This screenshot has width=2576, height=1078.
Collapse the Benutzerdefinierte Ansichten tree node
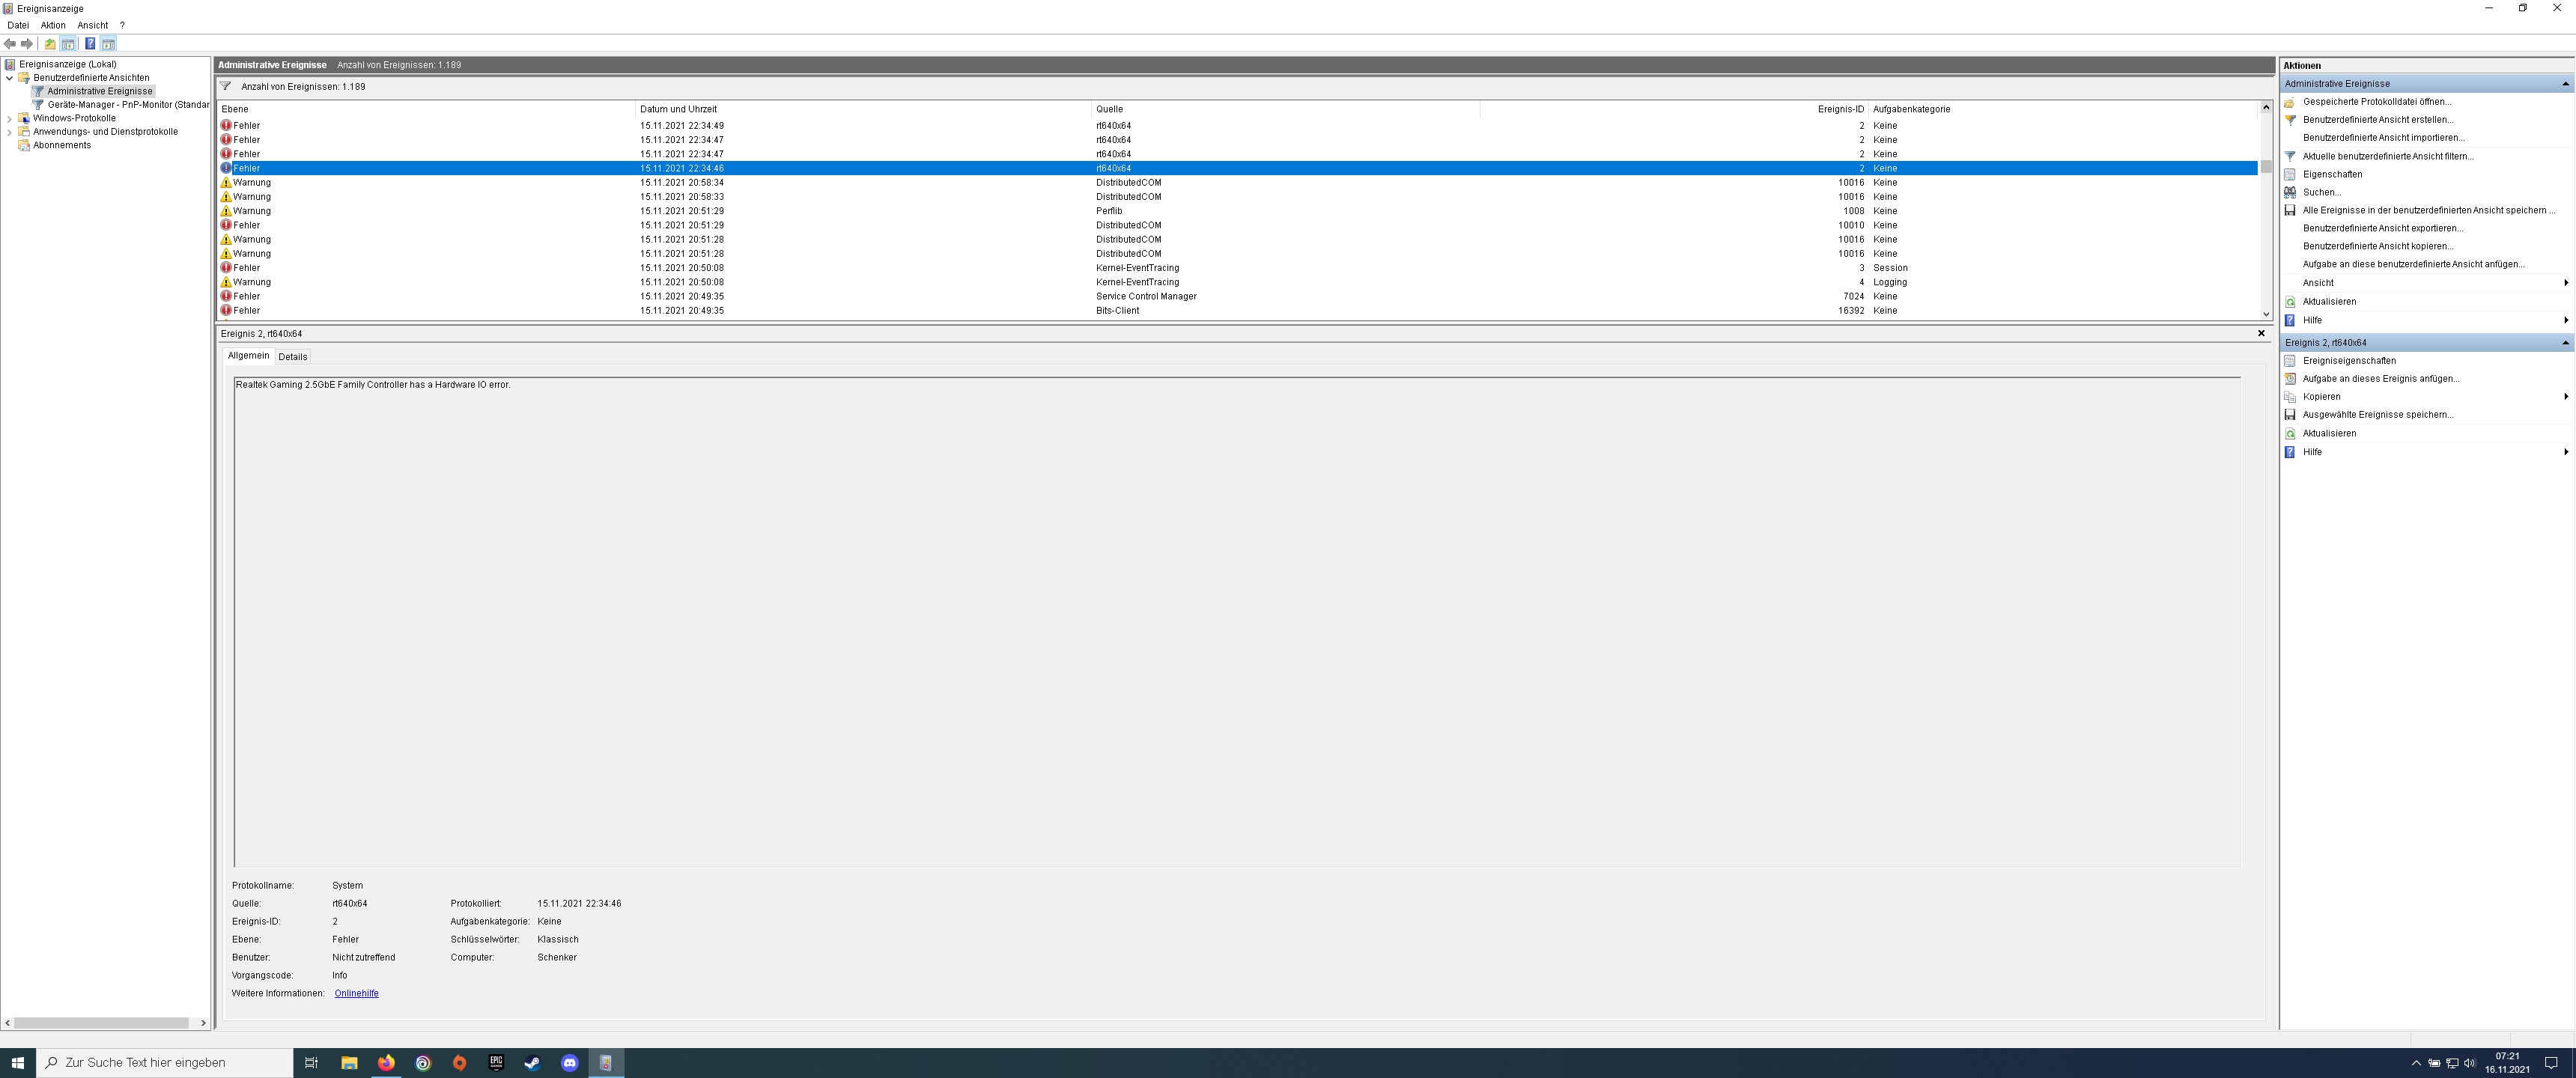tap(10, 78)
